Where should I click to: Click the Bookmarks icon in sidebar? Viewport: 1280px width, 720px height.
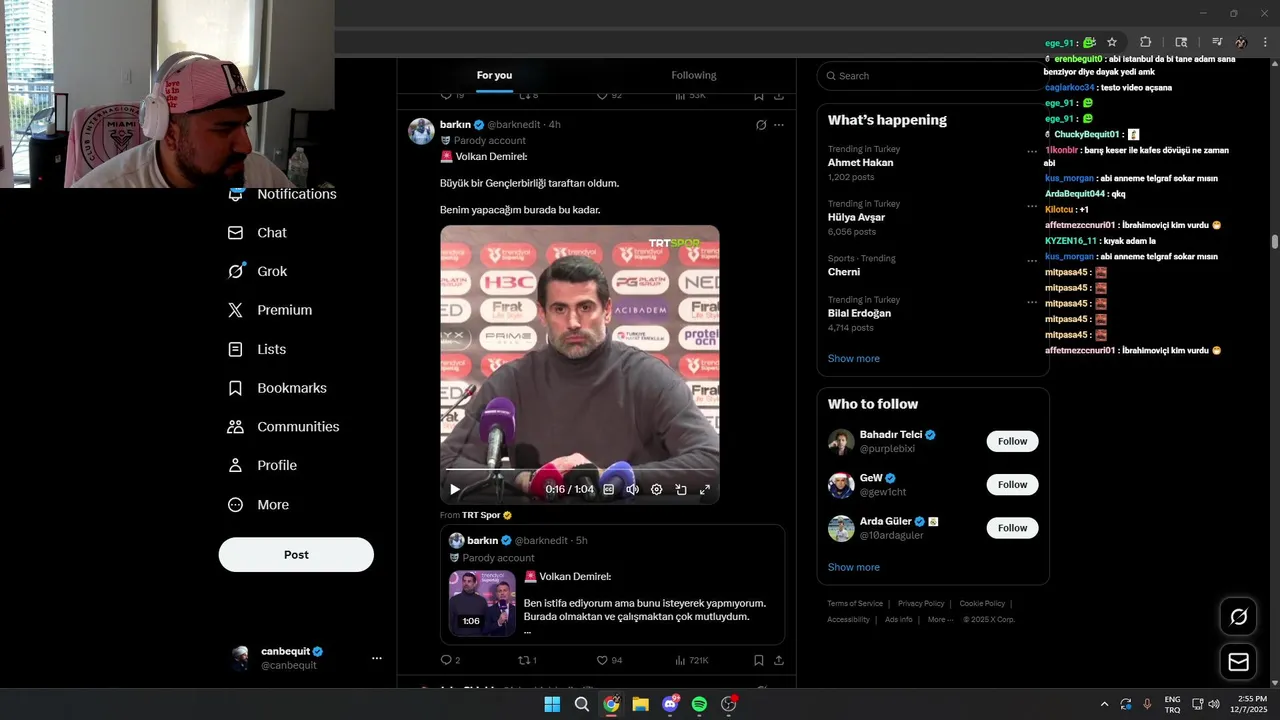point(236,388)
